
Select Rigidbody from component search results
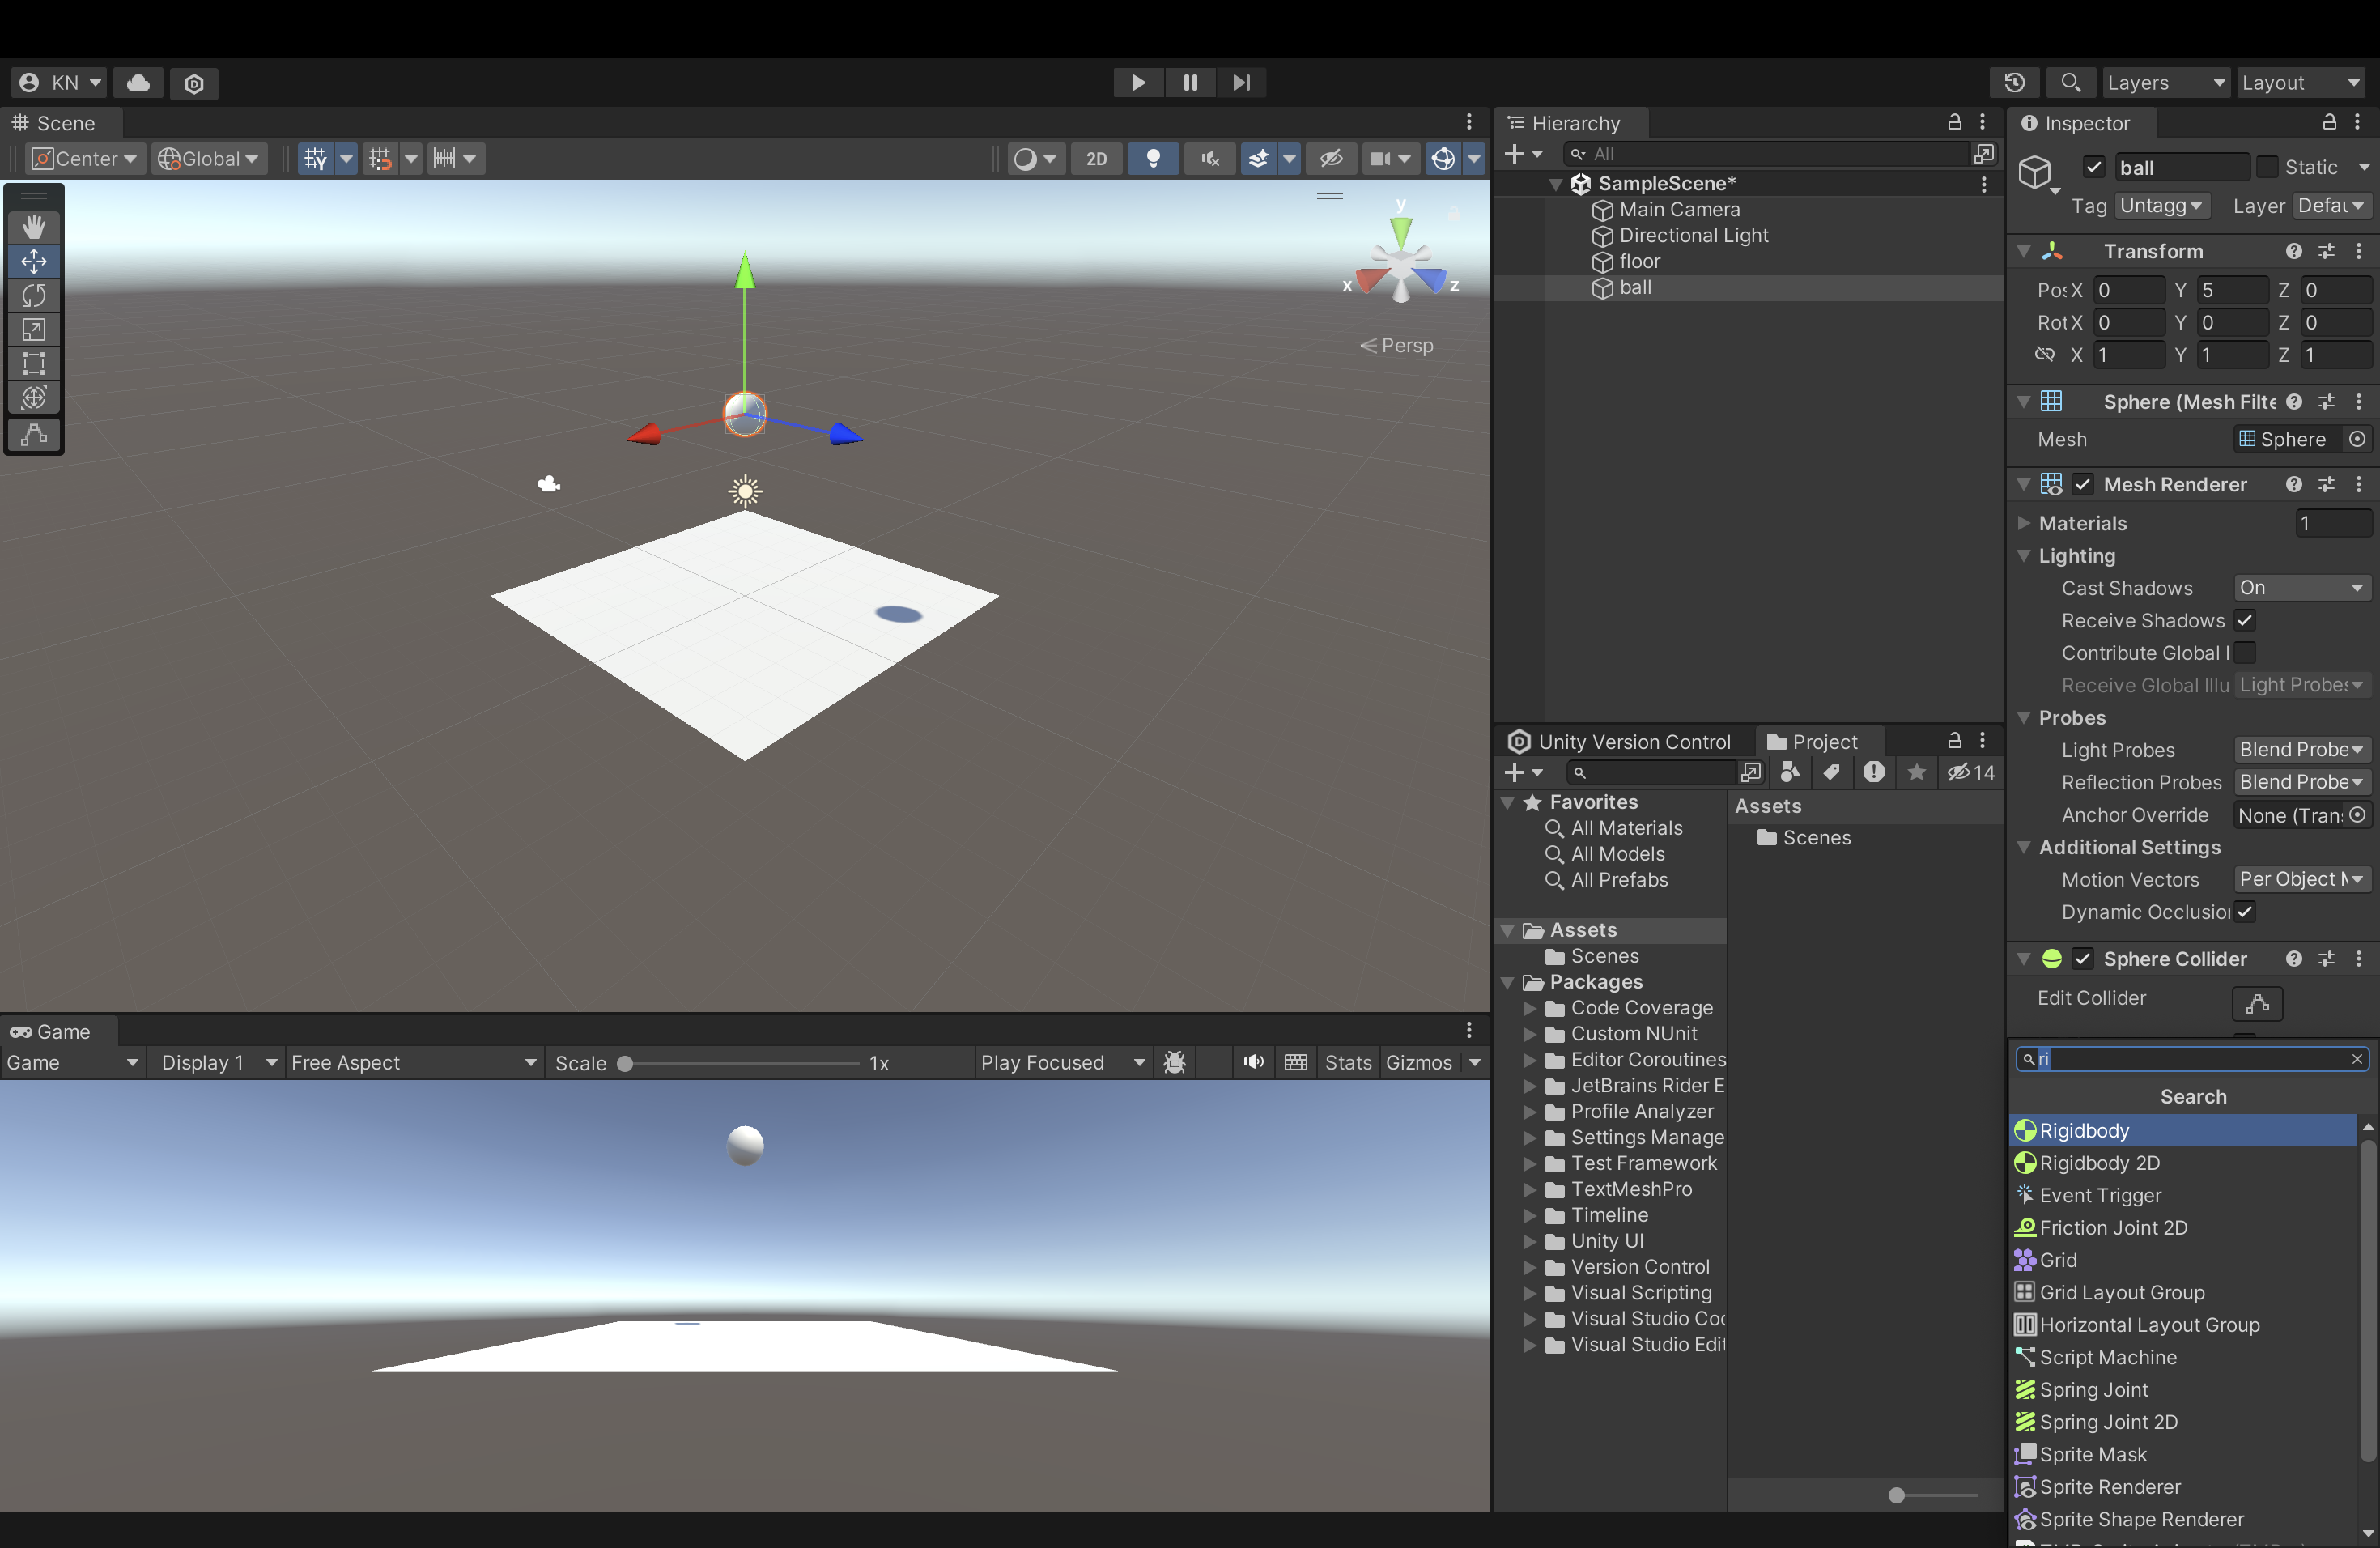pos(2085,1130)
